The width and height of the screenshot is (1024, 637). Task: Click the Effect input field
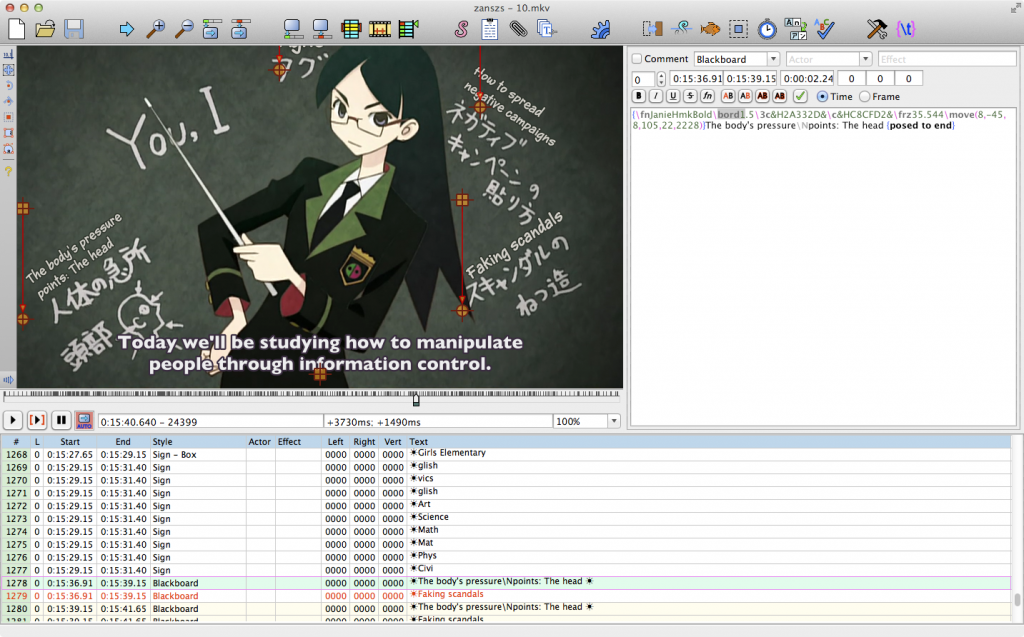[947, 59]
